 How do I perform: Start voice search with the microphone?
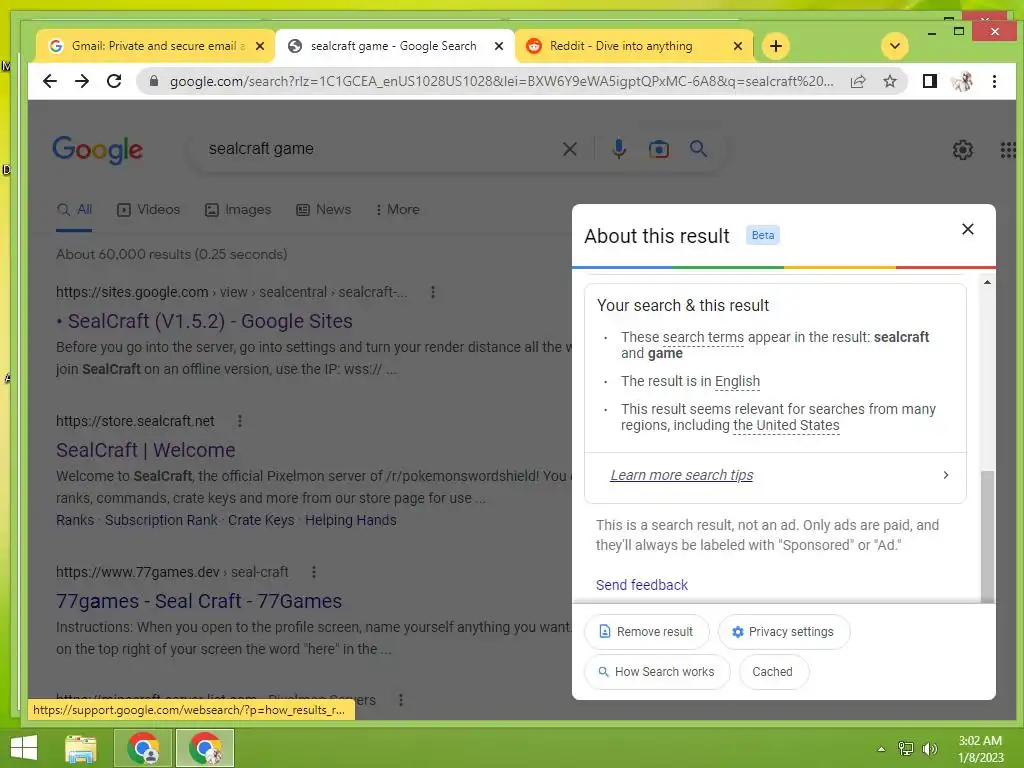618,150
